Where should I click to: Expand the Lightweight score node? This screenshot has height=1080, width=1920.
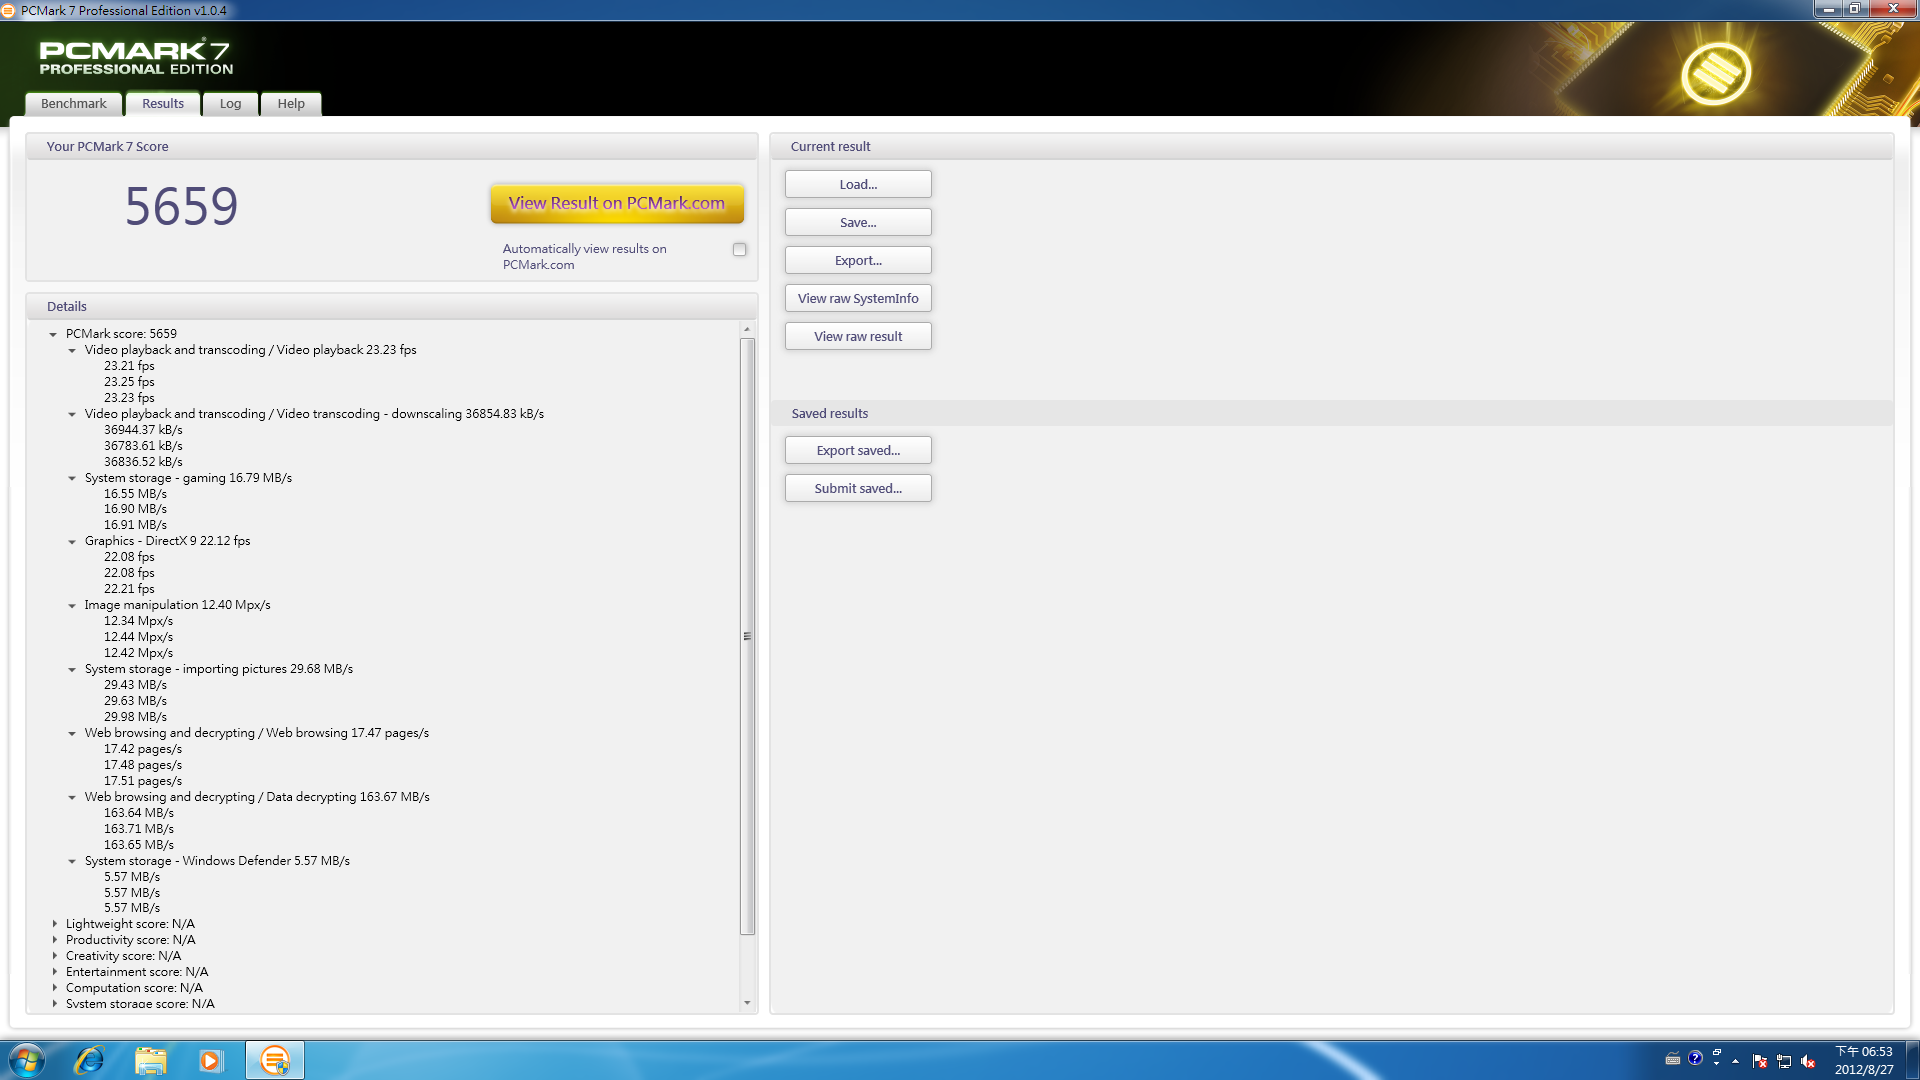pos(54,924)
